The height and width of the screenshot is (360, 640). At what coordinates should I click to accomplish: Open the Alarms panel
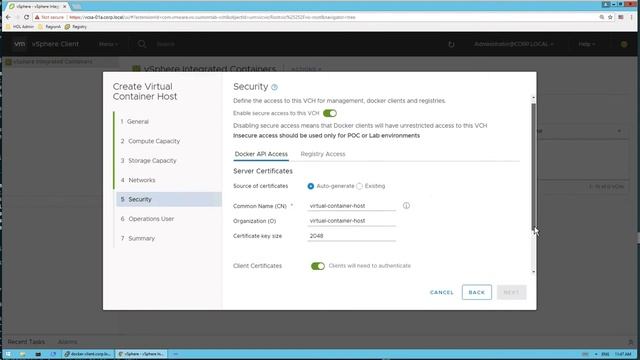tap(67, 342)
